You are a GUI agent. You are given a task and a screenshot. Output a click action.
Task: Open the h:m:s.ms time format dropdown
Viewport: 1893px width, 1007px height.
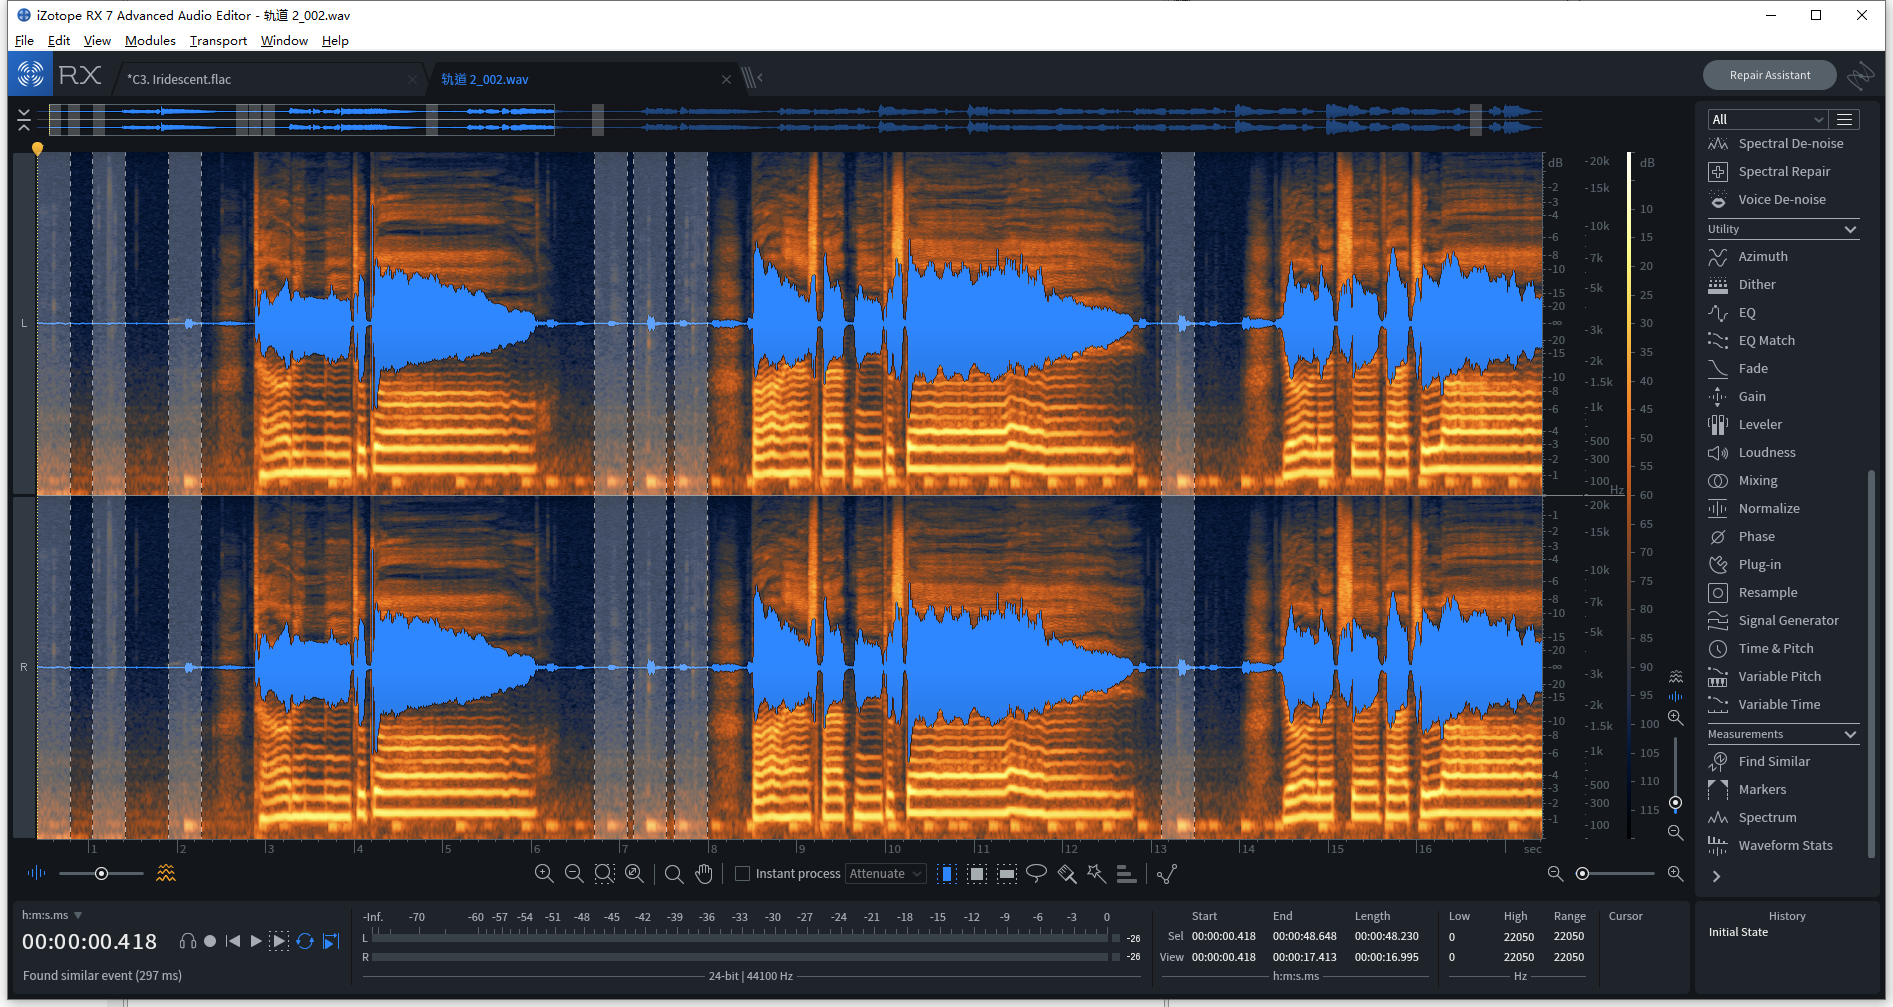tap(52, 915)
